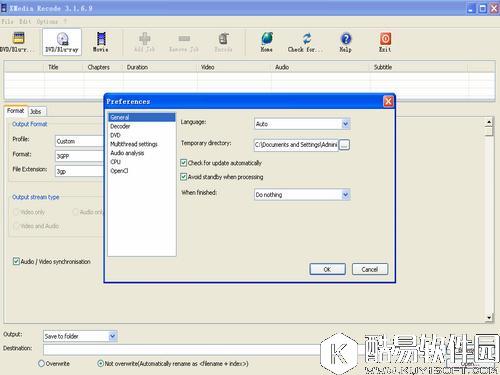500x375 pixels.
Task: Close the Preferences dialog with the red X
Action: (388, 101)
